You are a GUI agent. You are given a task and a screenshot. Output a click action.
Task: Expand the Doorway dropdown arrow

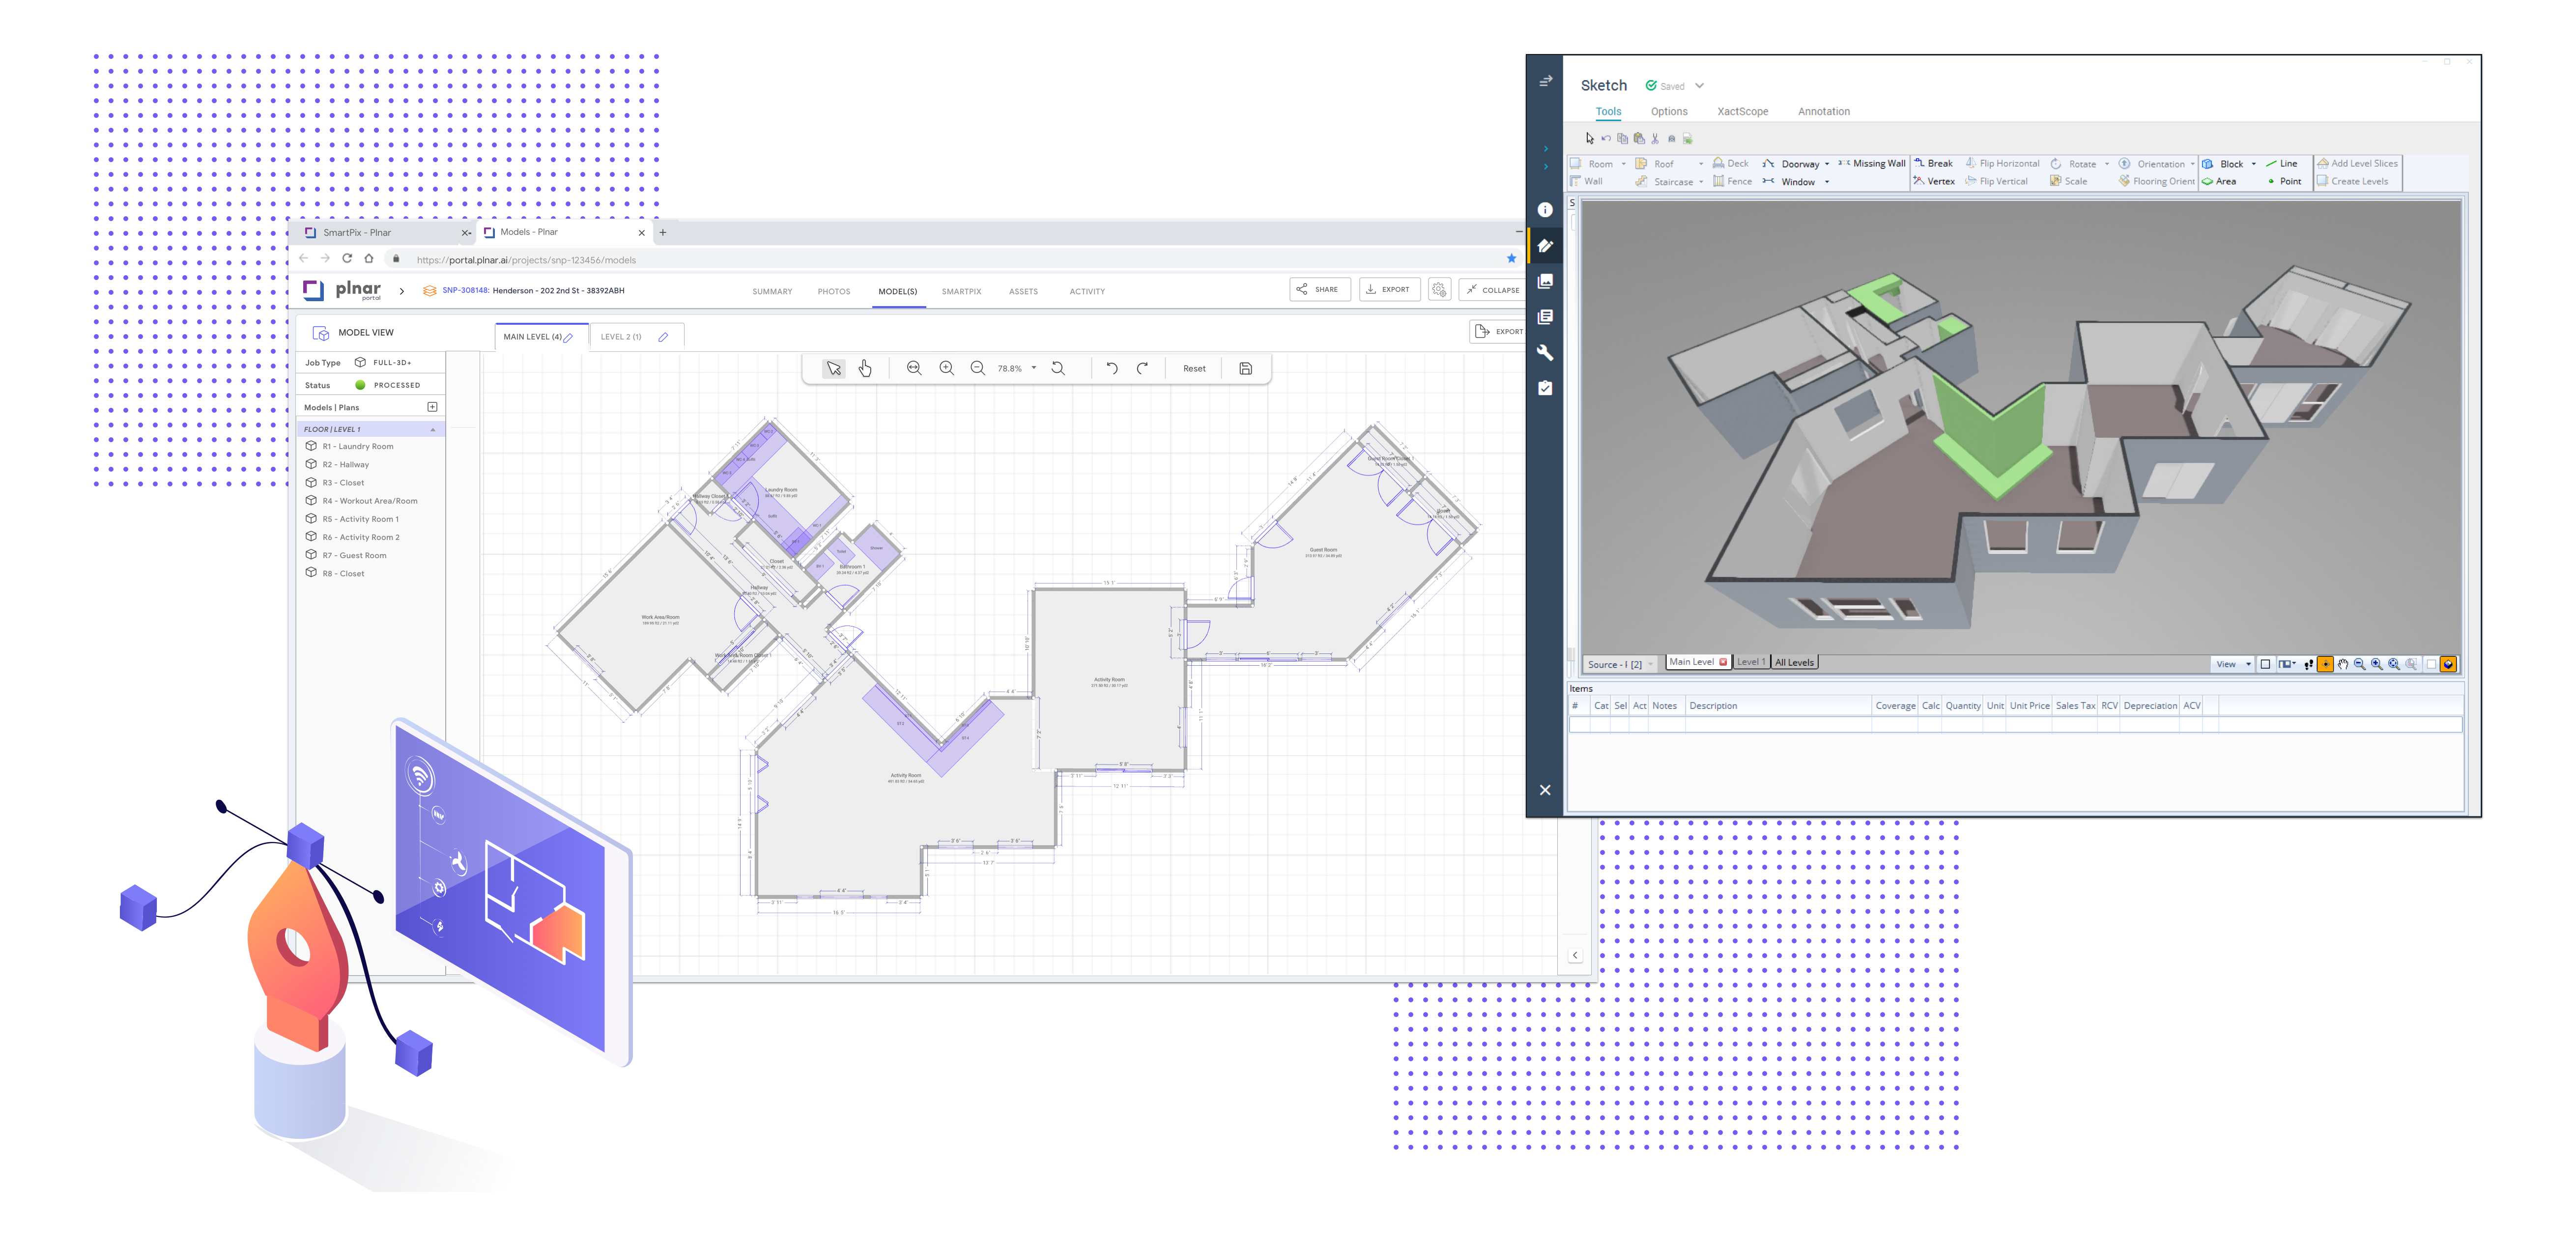[x=1827, y=164]
